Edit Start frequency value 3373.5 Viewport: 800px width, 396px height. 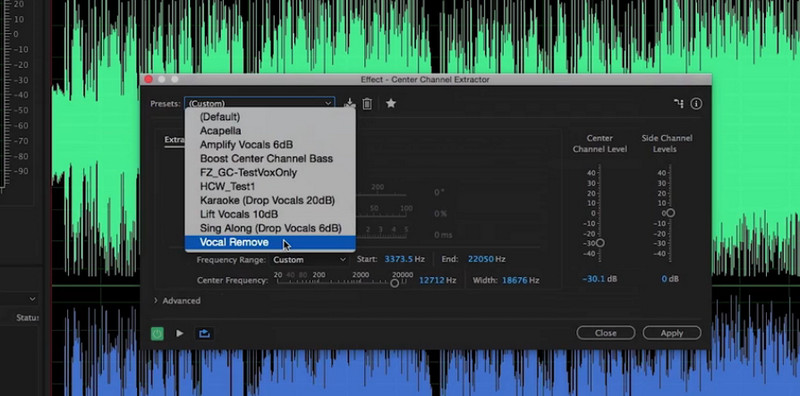pos(398,259)
